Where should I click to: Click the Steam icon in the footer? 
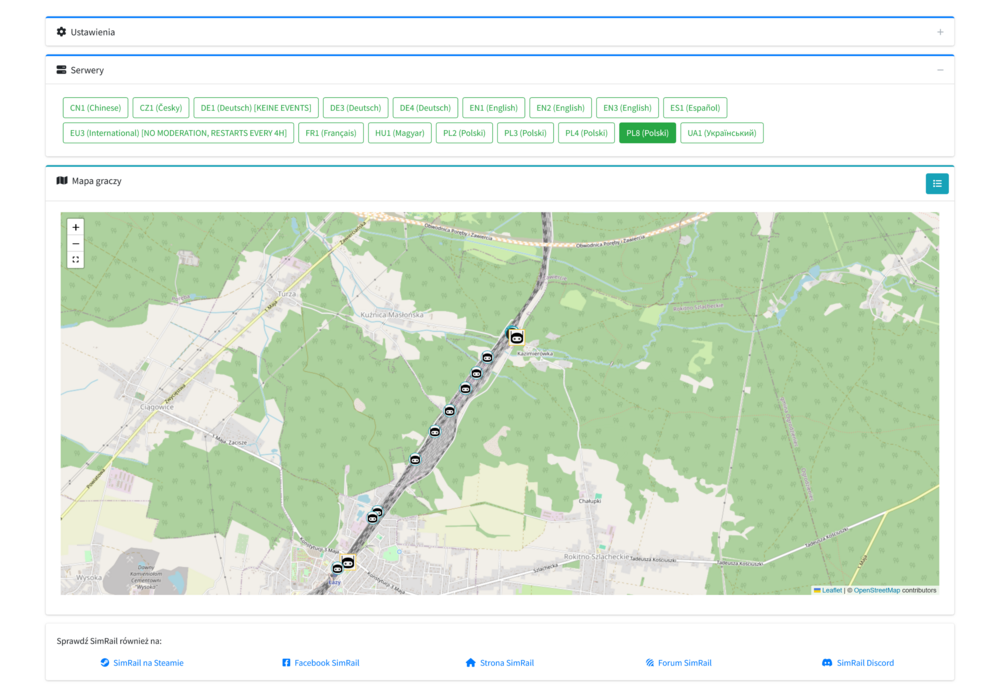tap(104, 662)
